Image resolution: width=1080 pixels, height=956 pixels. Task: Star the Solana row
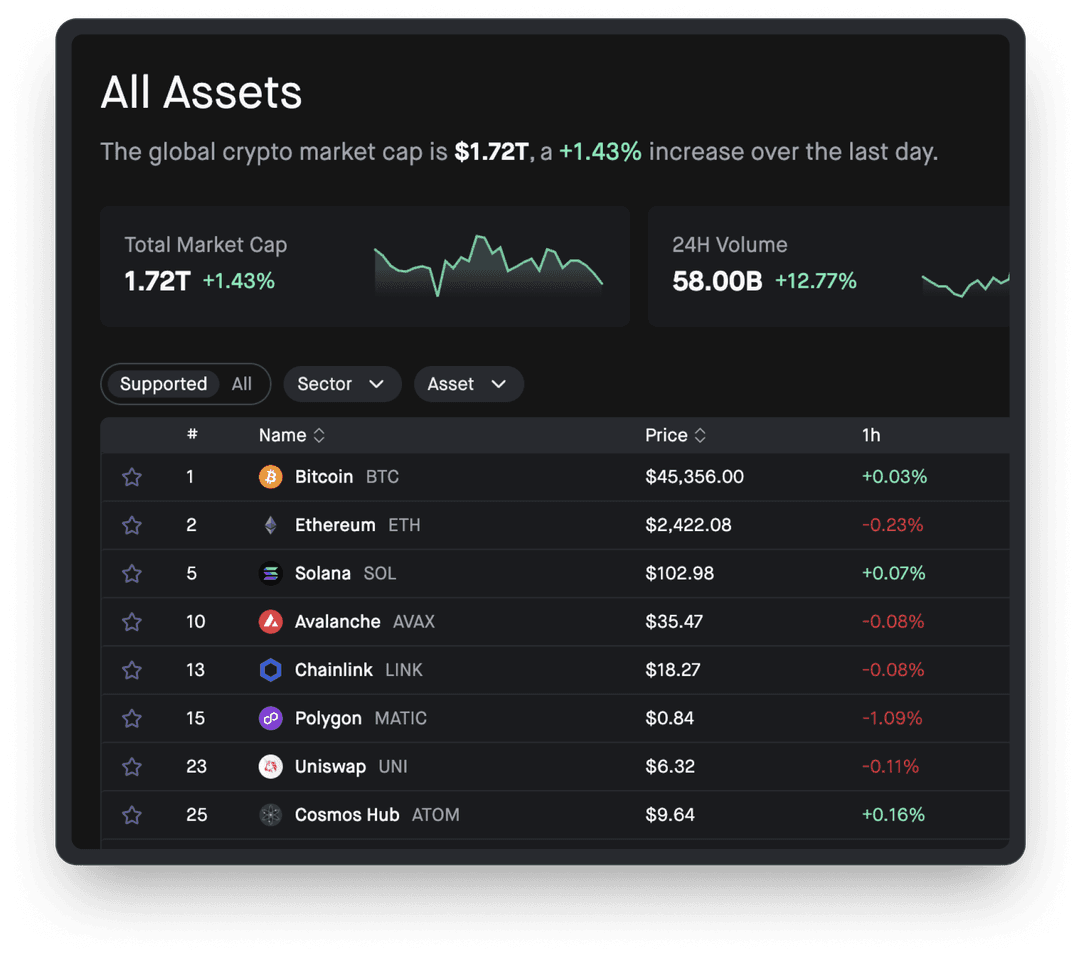click(x=131, y=573)
